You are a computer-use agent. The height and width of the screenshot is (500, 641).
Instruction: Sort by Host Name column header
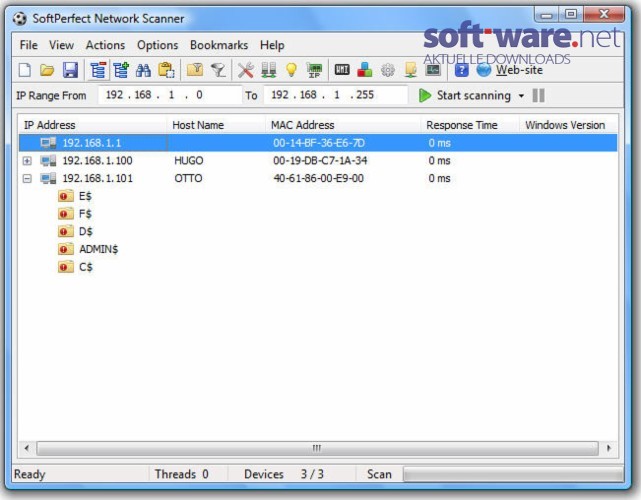click(x=216, y=125)
